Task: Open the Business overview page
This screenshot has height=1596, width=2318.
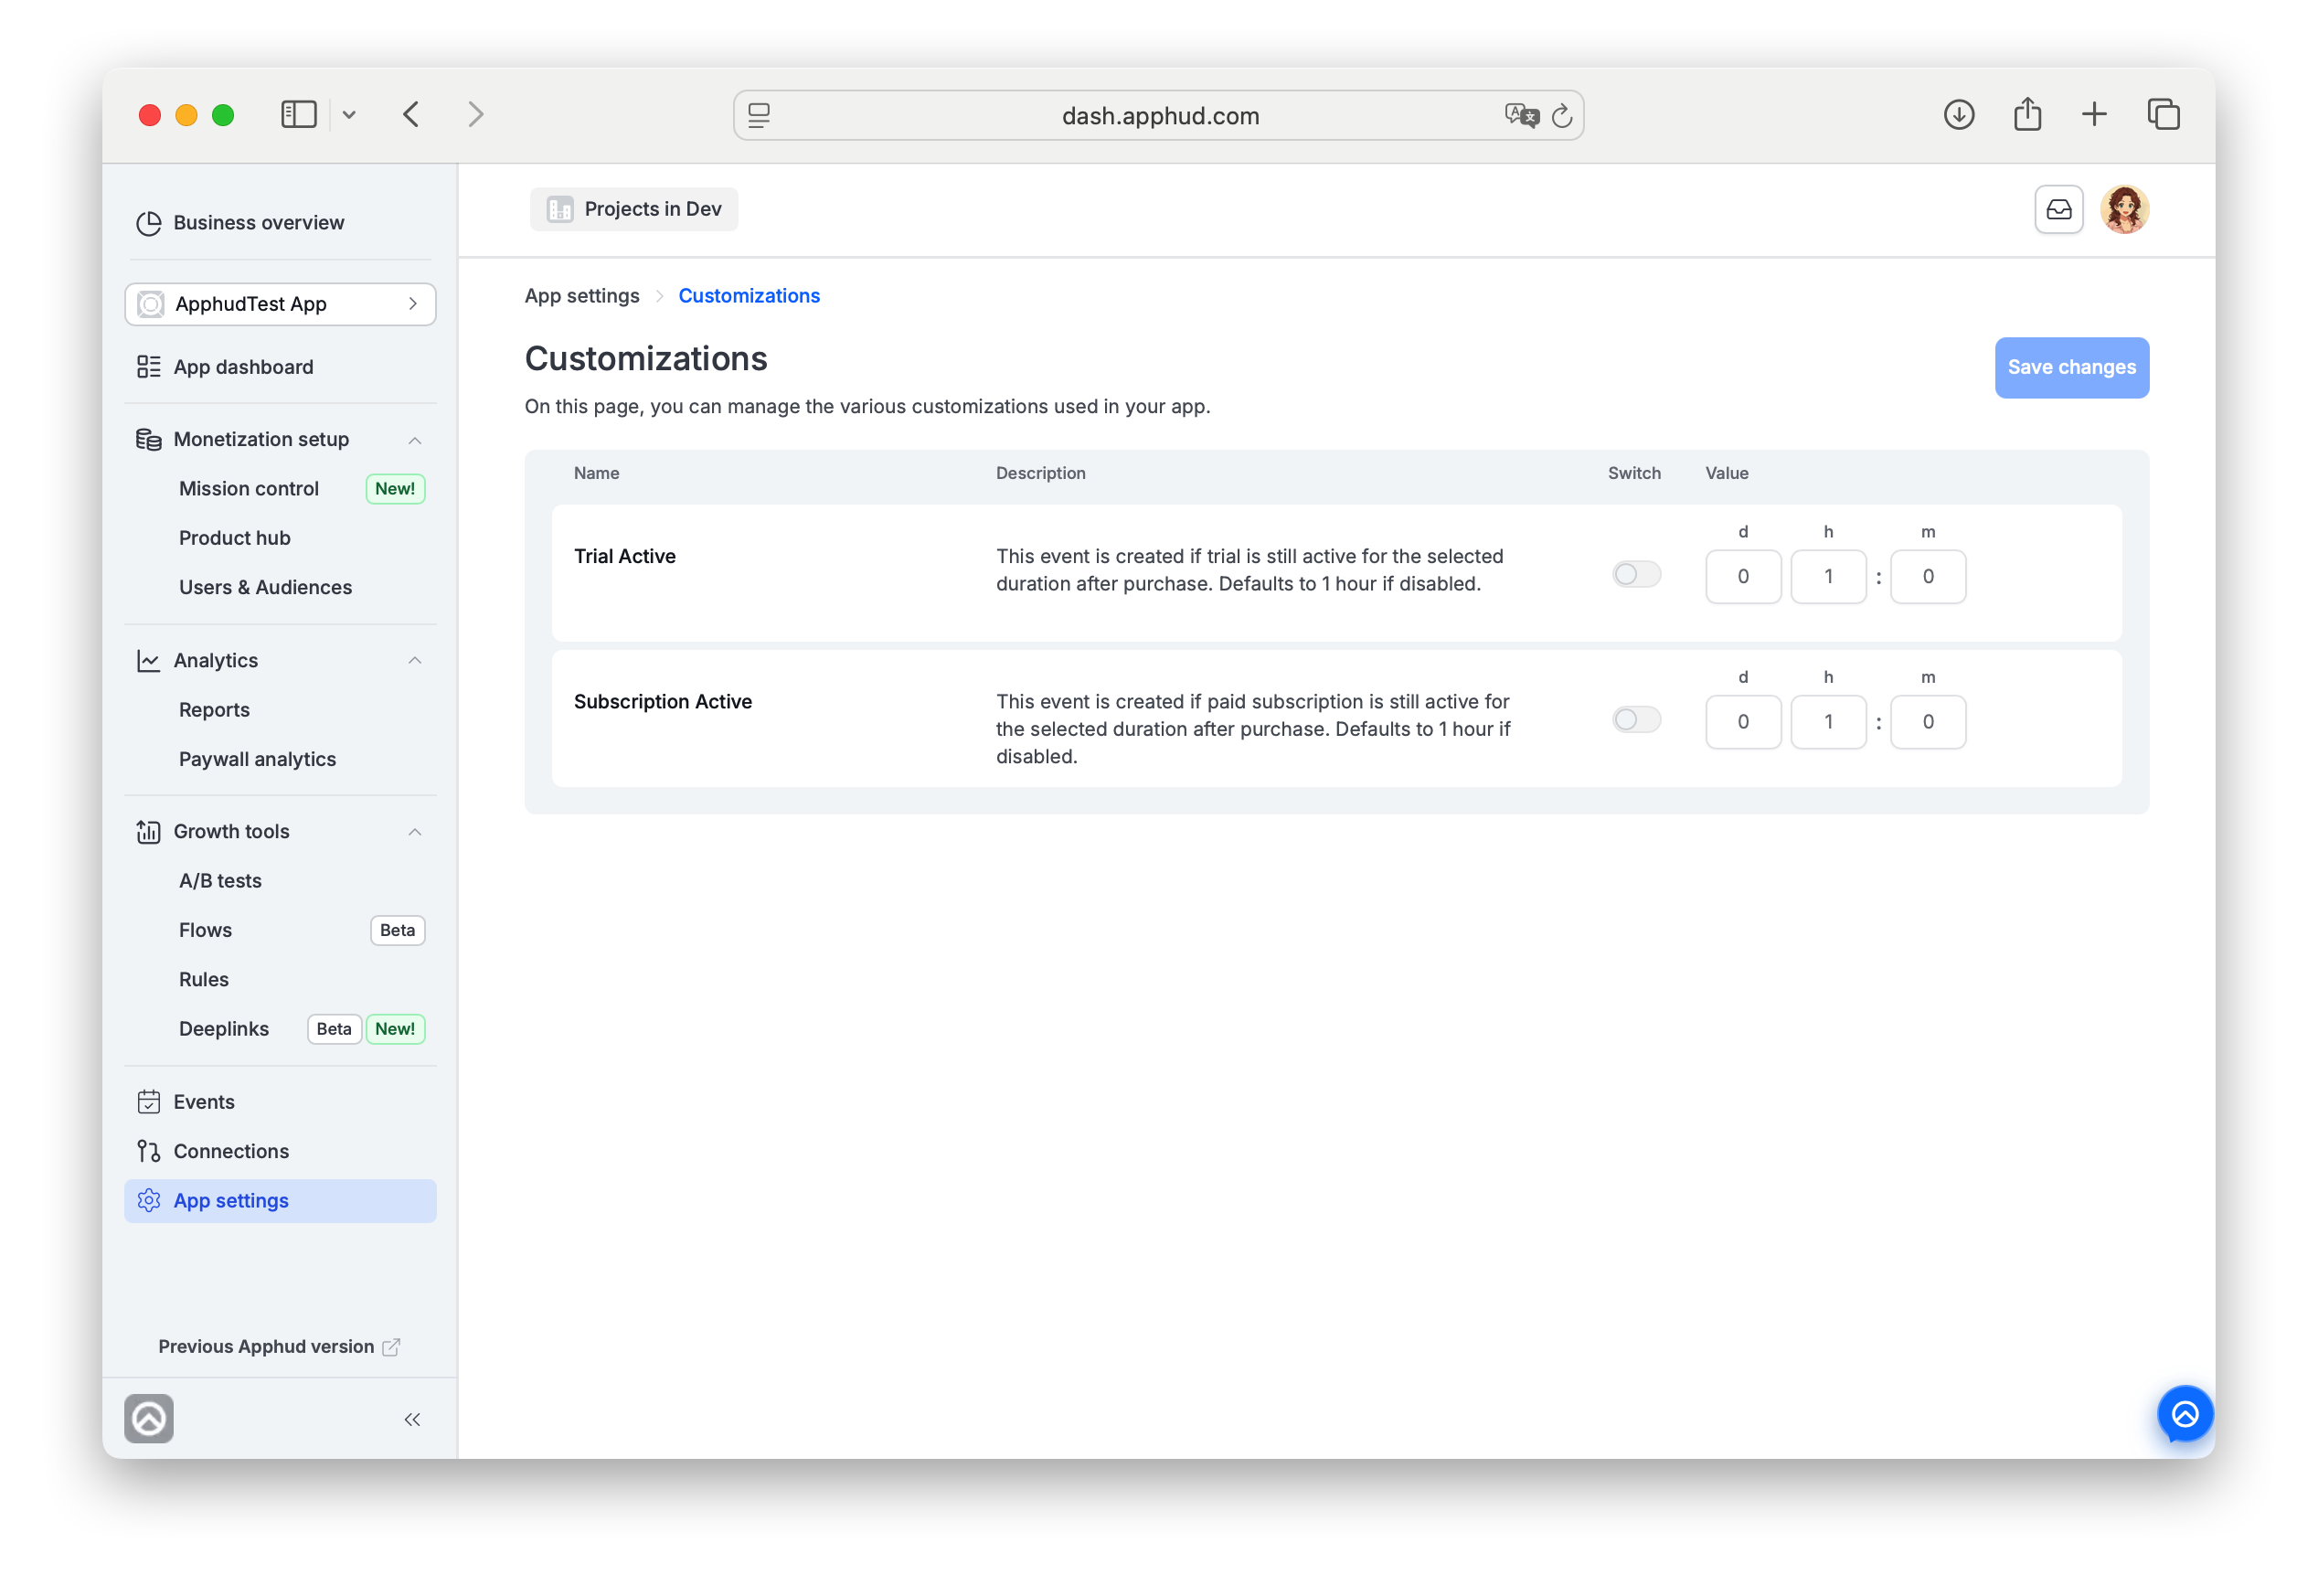Action: click(x=258, y=222)
